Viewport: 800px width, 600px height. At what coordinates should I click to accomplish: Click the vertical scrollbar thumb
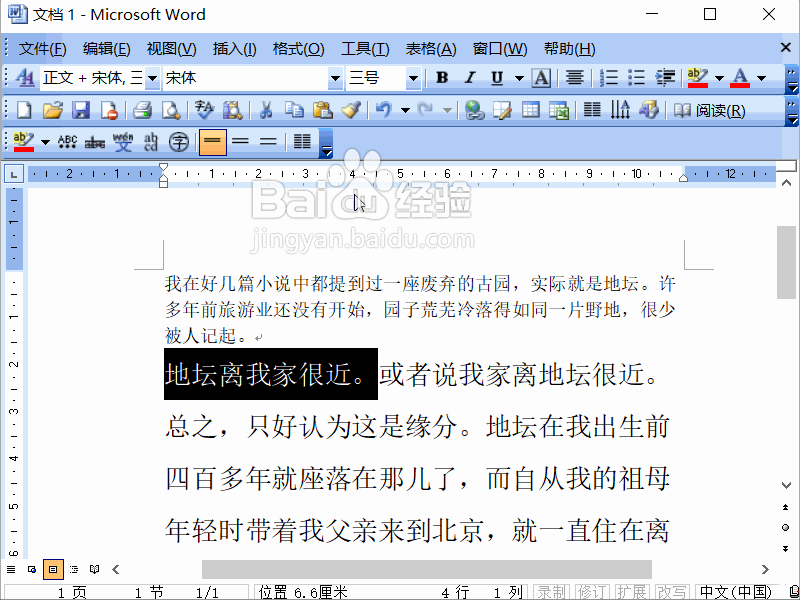[786, 263]
